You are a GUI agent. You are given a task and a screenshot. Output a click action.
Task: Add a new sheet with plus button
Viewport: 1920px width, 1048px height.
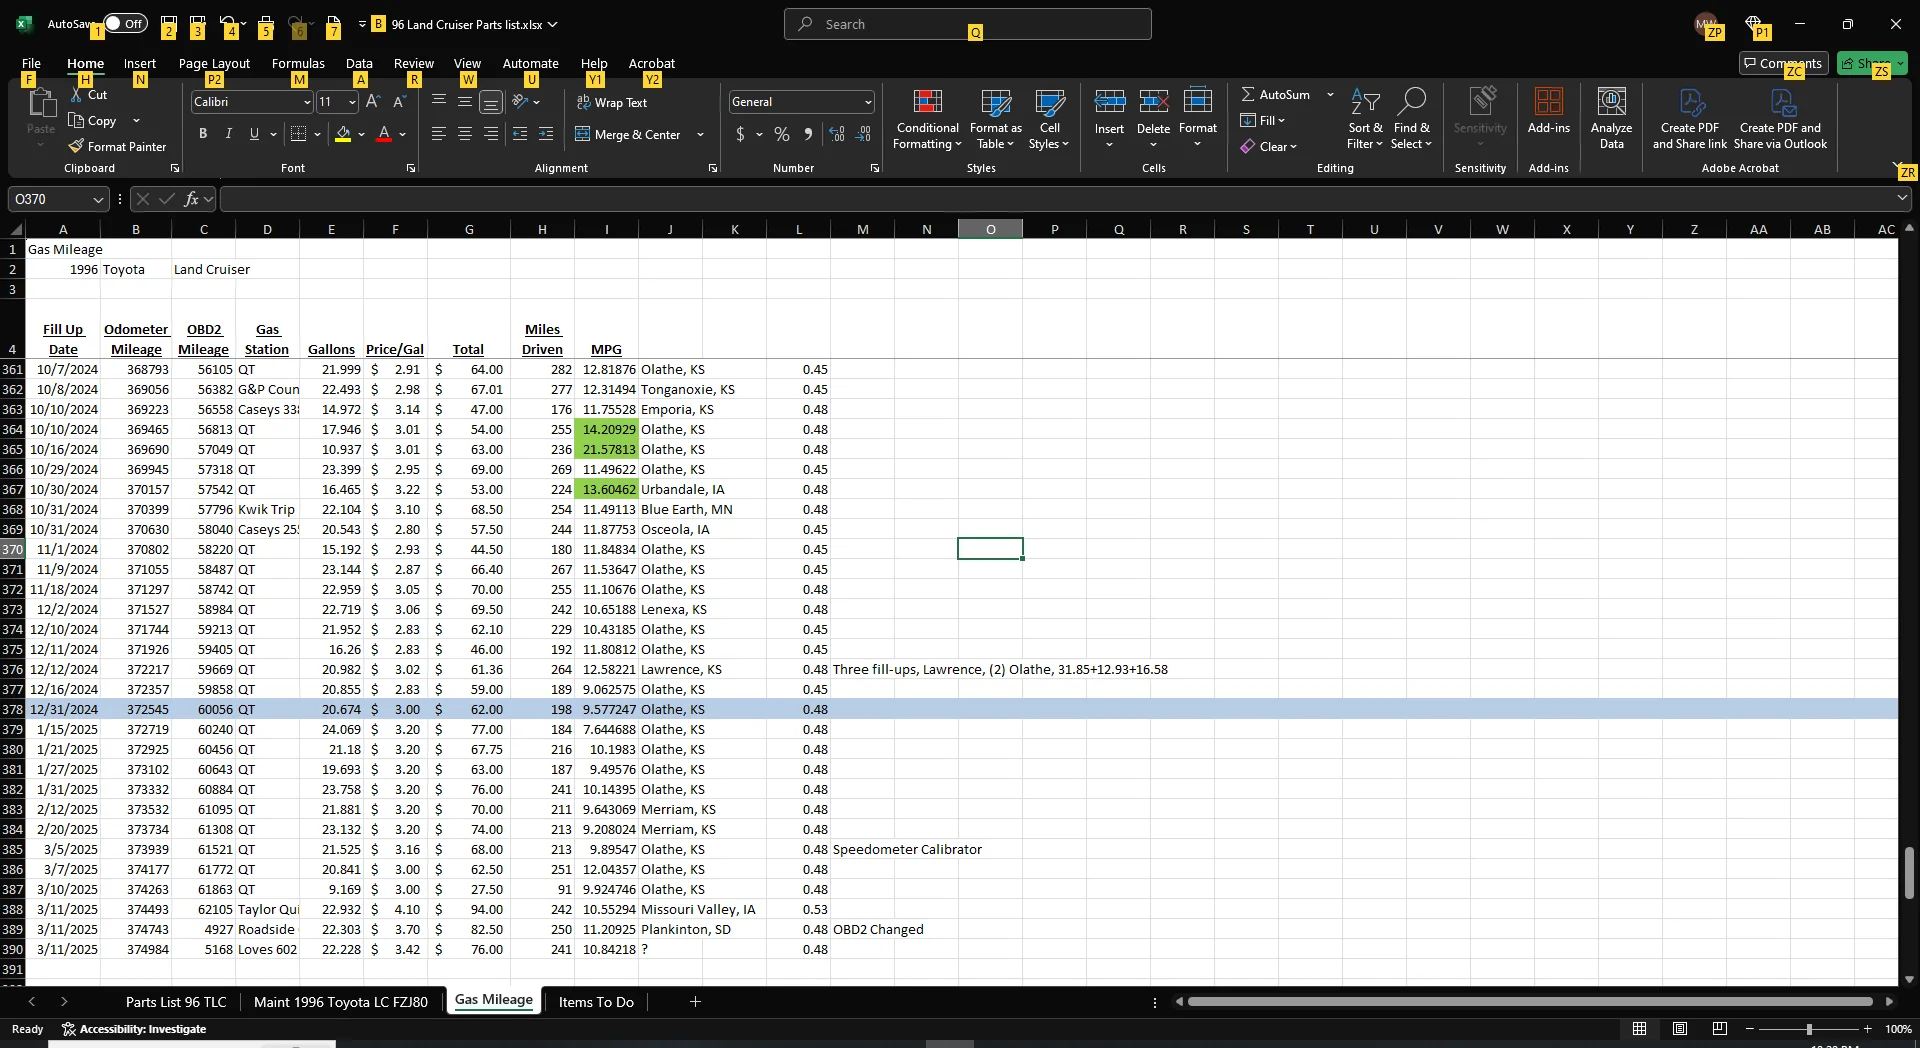click(x=695, y=1001)
